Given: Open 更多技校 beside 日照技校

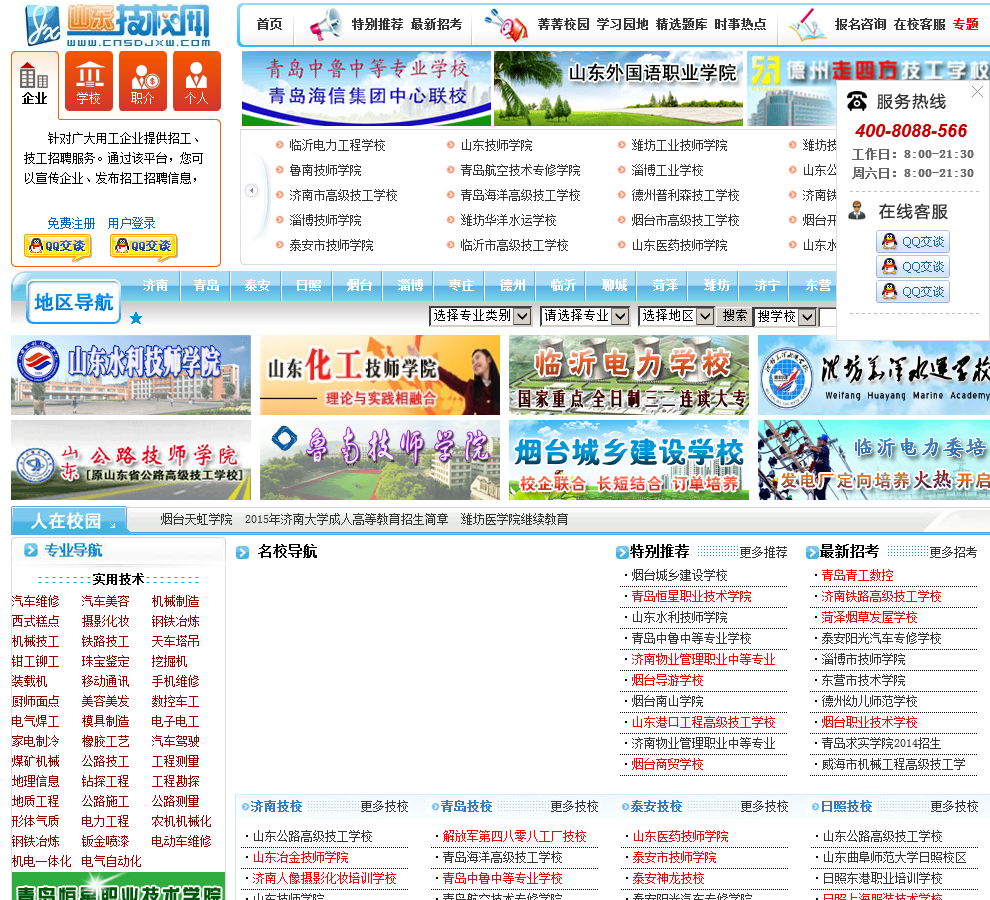Looking at the screenshot, I should pyautogui.click(x=955, y=807).
